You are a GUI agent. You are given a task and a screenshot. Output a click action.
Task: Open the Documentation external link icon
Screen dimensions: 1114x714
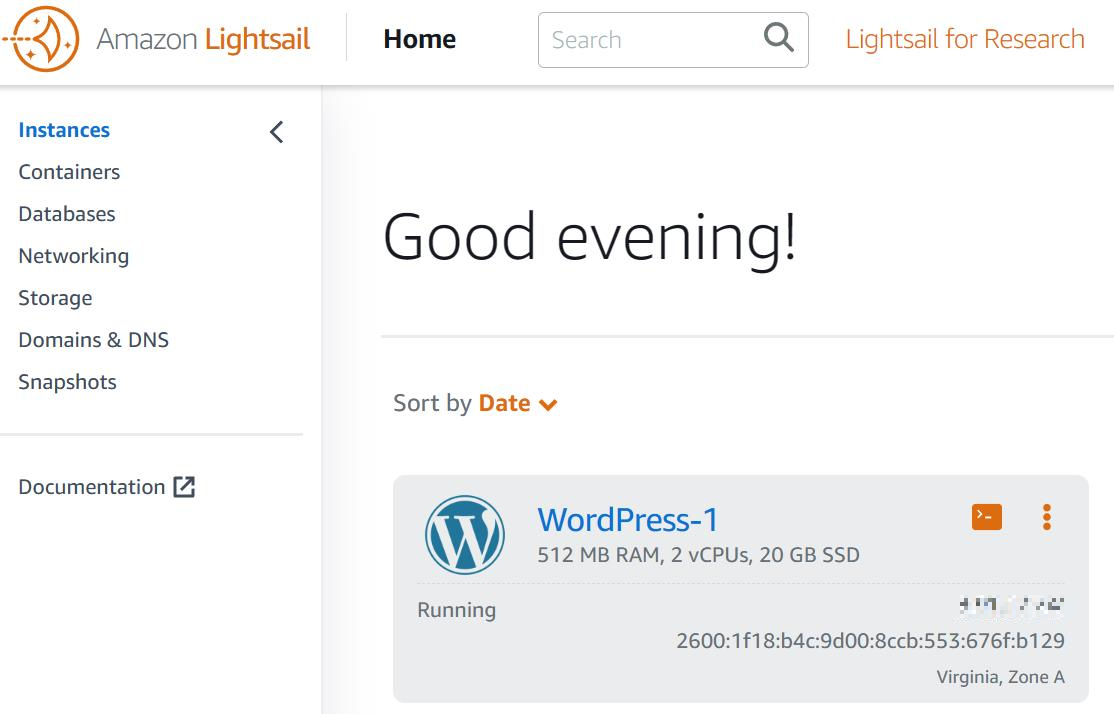coord(184,487)
